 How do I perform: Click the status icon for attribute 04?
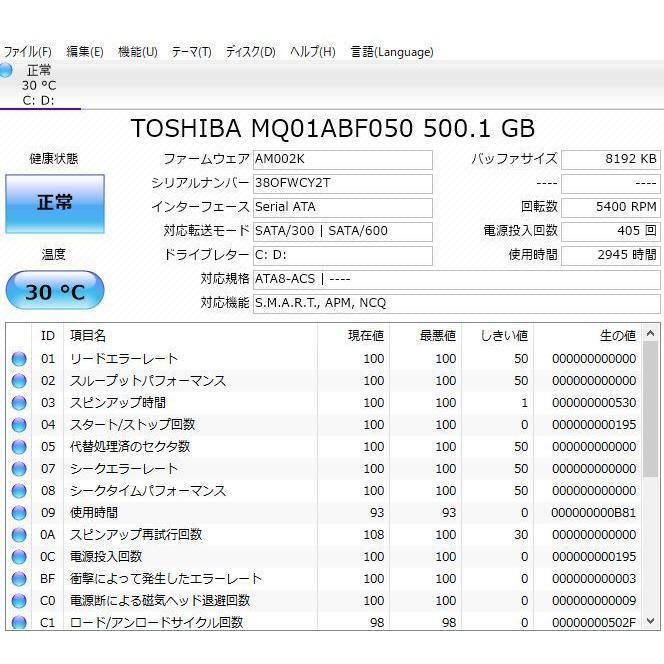19,425
